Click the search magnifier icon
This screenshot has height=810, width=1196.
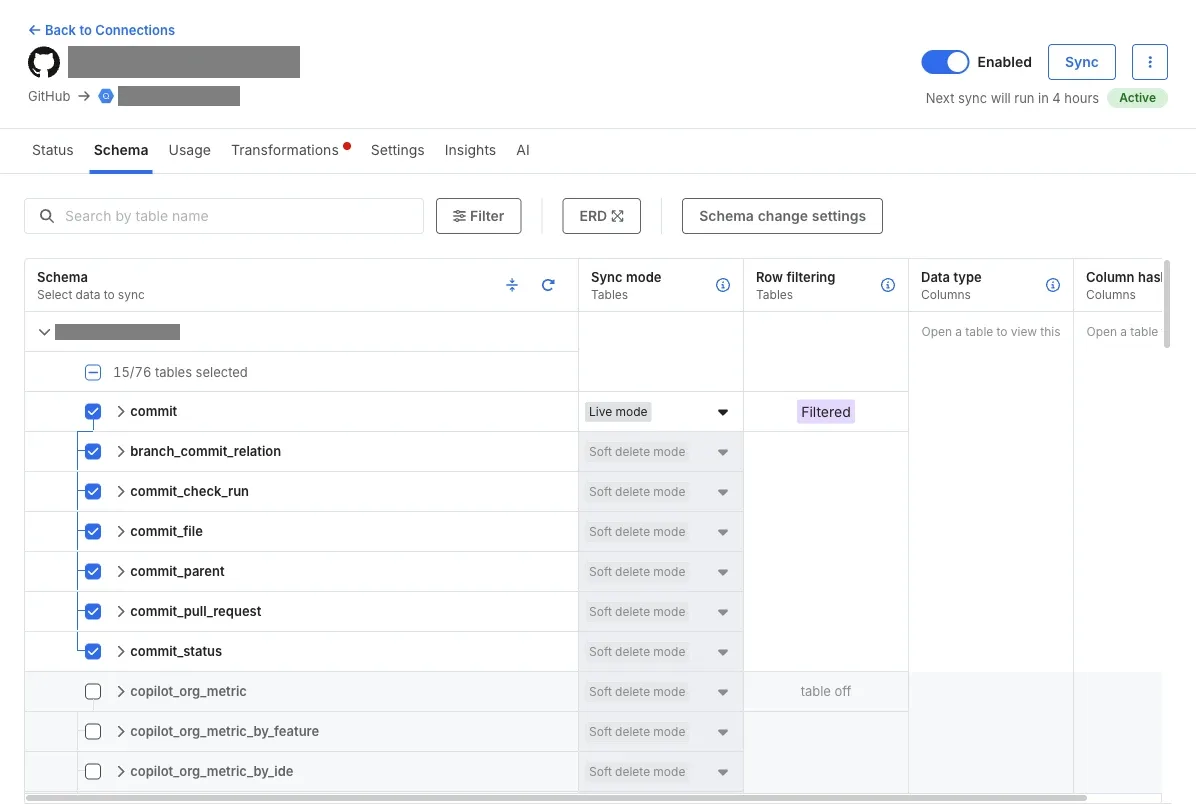tap(47, 217)
